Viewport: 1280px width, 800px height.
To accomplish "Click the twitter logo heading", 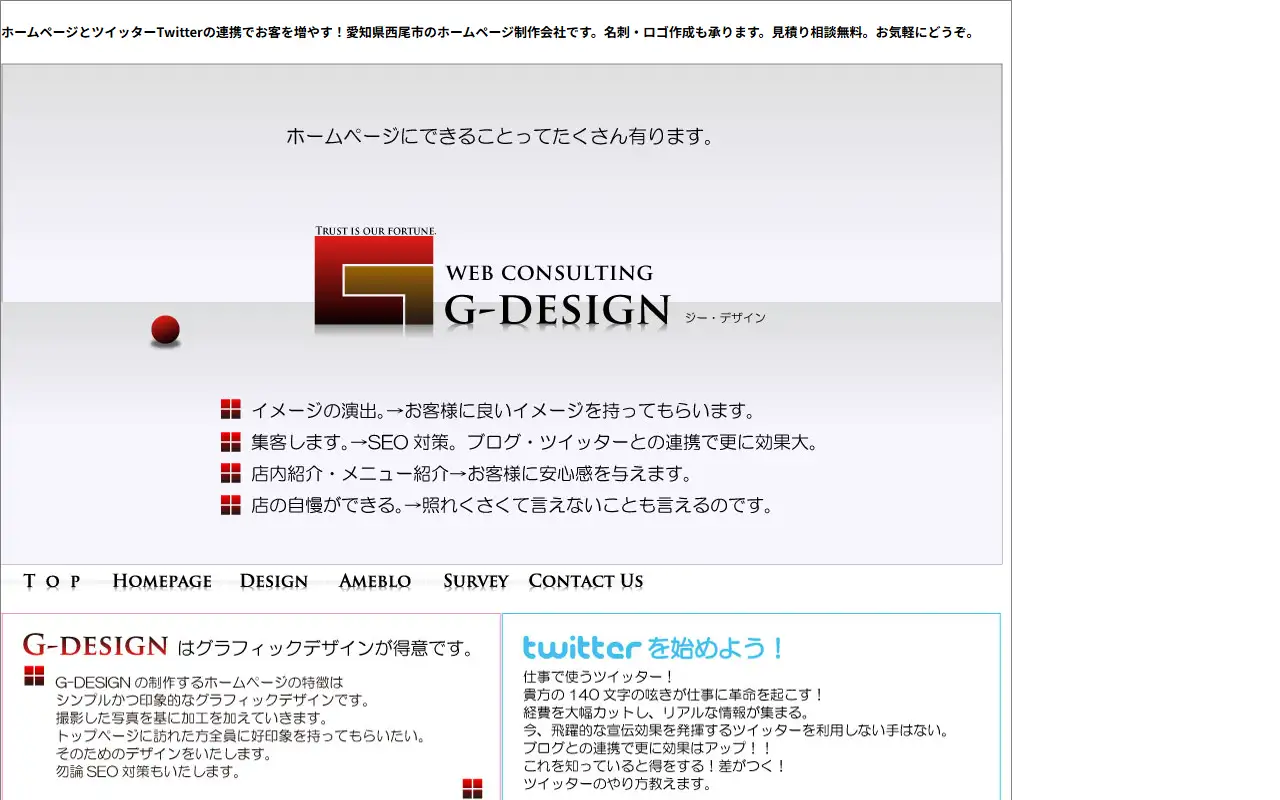I will coord(581,648).
